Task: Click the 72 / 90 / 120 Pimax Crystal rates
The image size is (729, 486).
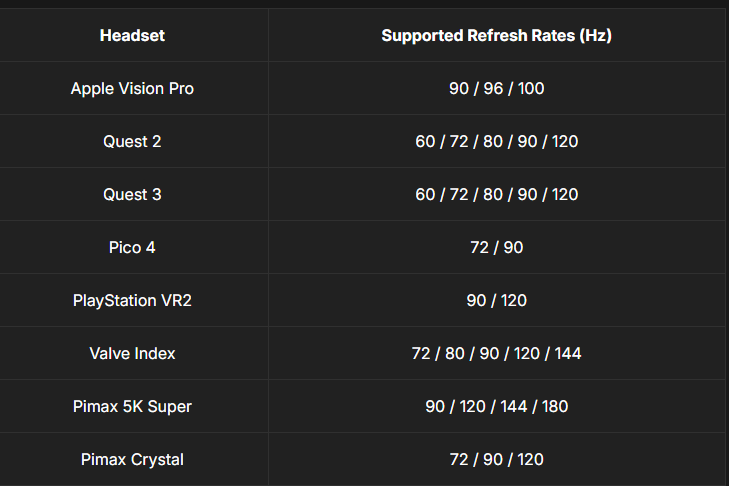Action: (496, 460)
